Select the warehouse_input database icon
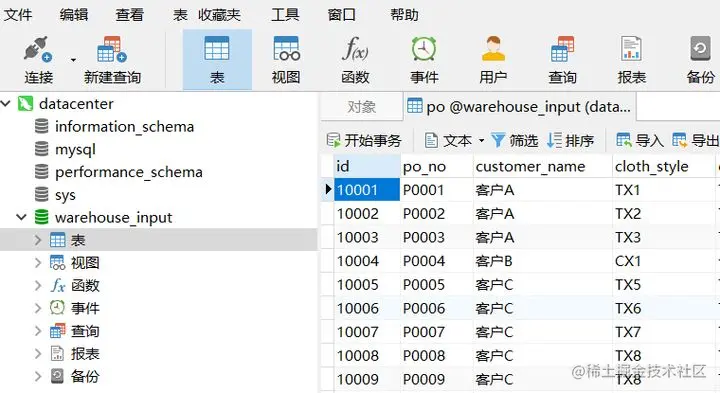The width and height of the screenshot is (720, 393). pos(41,217)
